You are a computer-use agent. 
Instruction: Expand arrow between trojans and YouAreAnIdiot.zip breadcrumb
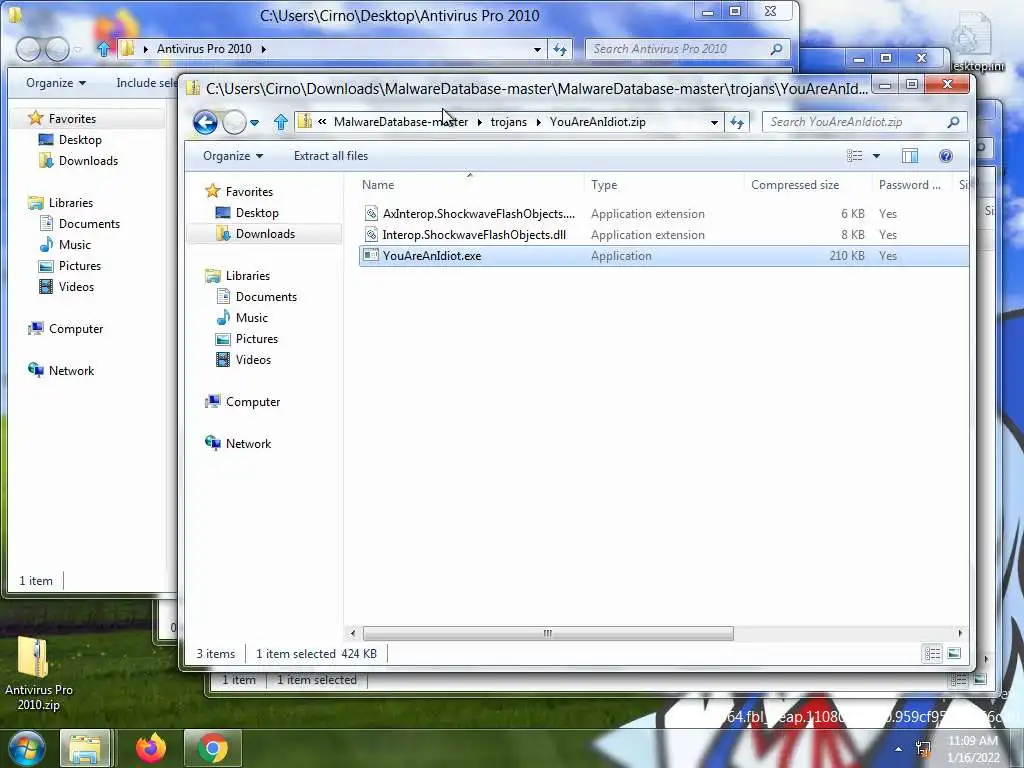(x=539, y=122)
